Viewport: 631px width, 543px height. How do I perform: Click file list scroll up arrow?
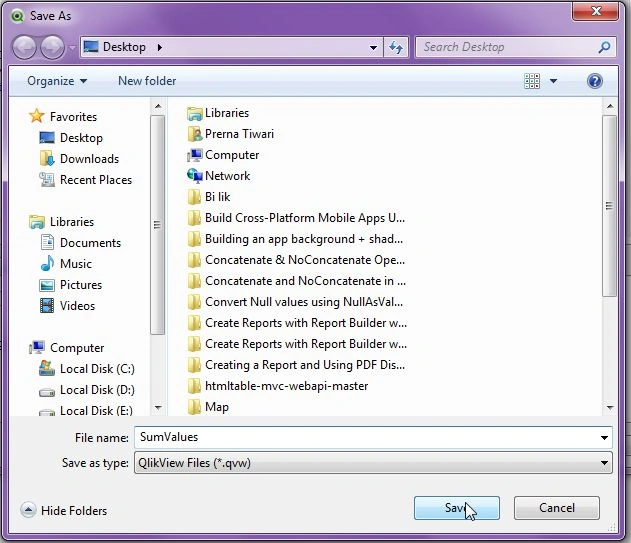[610, 106]
